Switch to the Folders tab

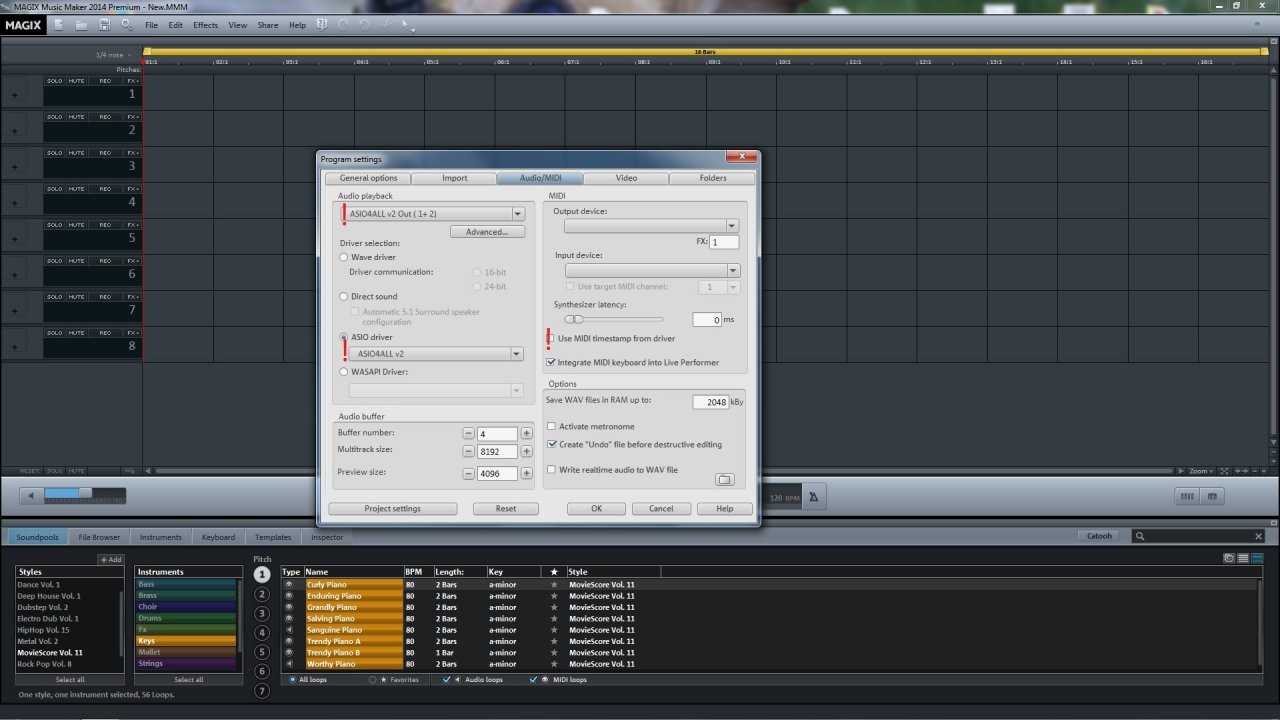coord(713,178)
